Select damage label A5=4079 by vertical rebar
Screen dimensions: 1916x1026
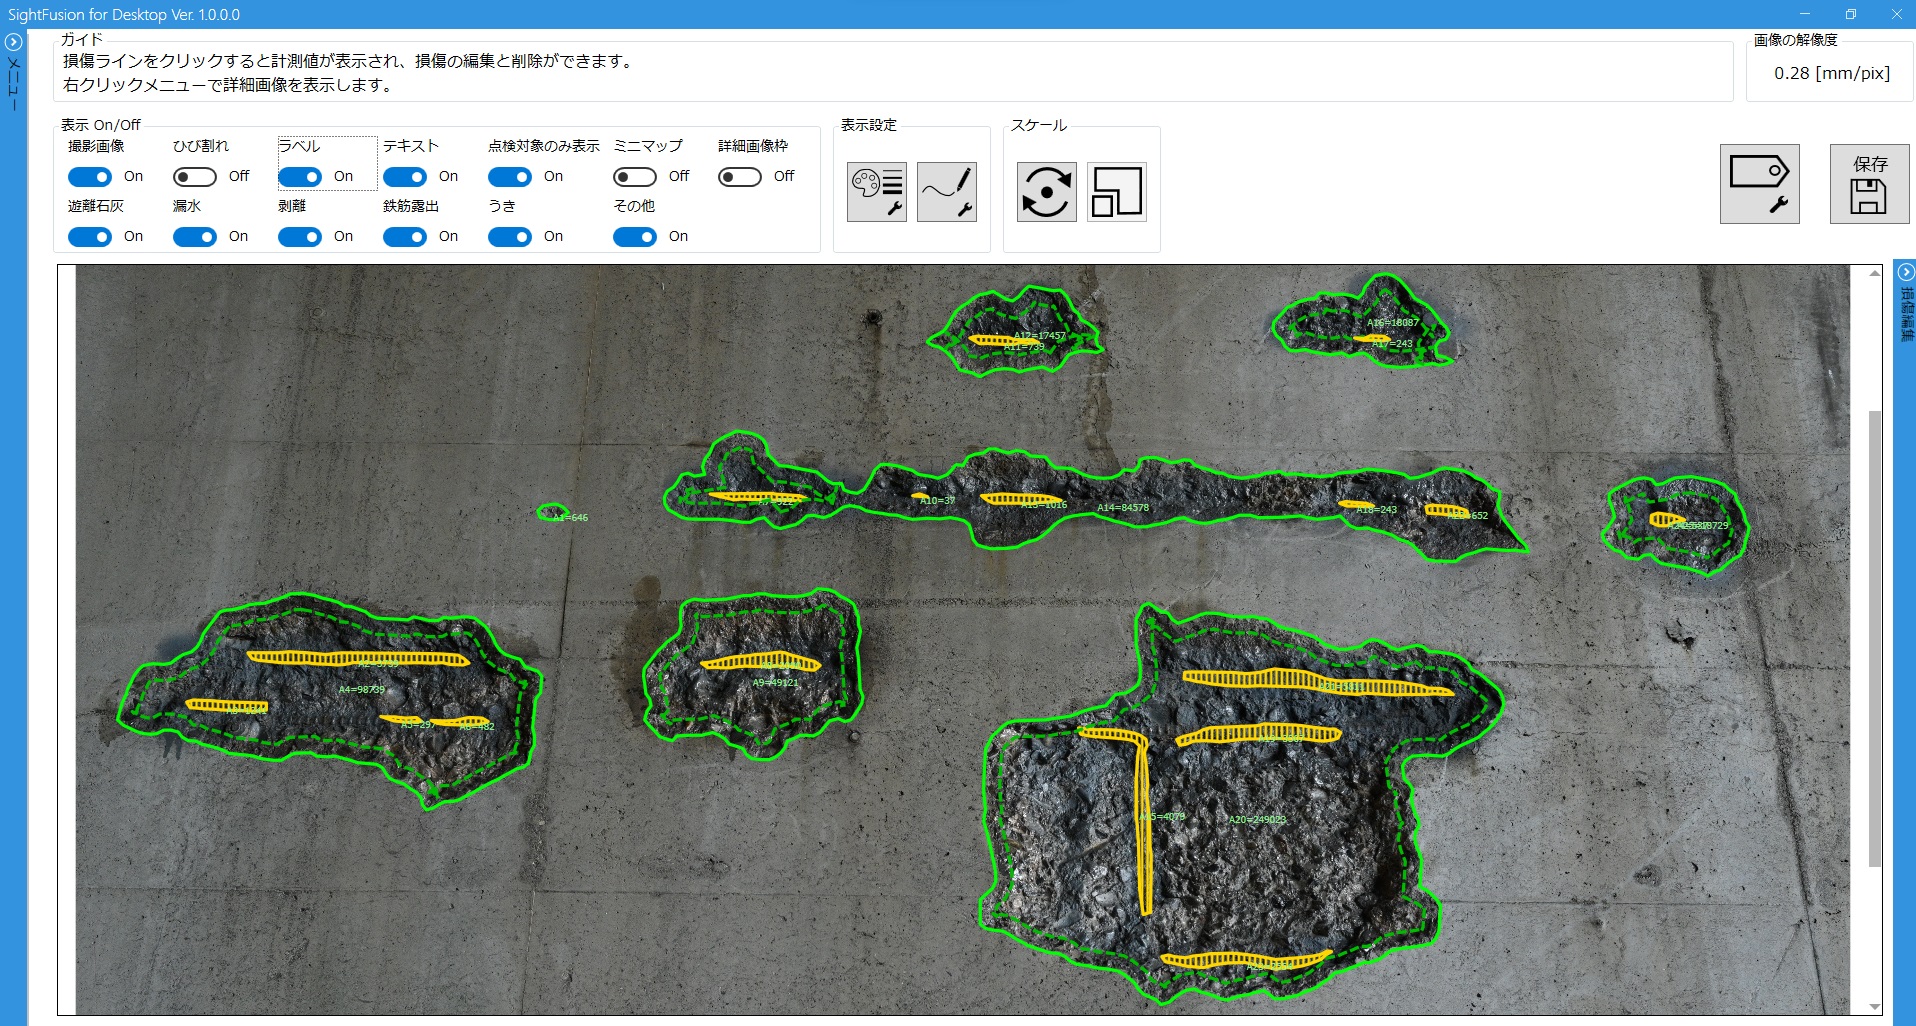(x=1162, y=817)
